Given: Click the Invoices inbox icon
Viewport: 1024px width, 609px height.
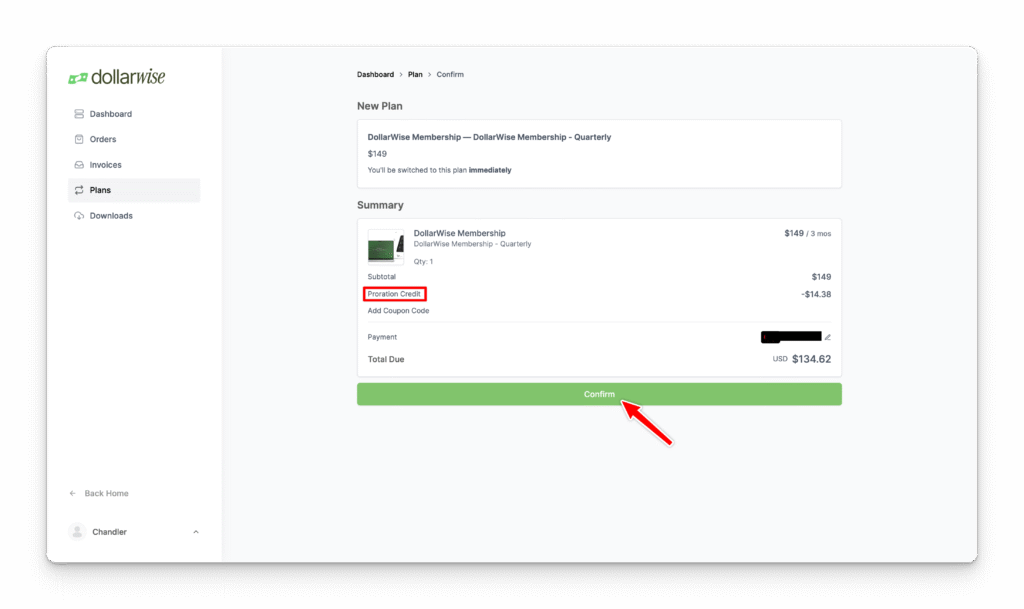Looking at the screenshot, I should (79, 164).
